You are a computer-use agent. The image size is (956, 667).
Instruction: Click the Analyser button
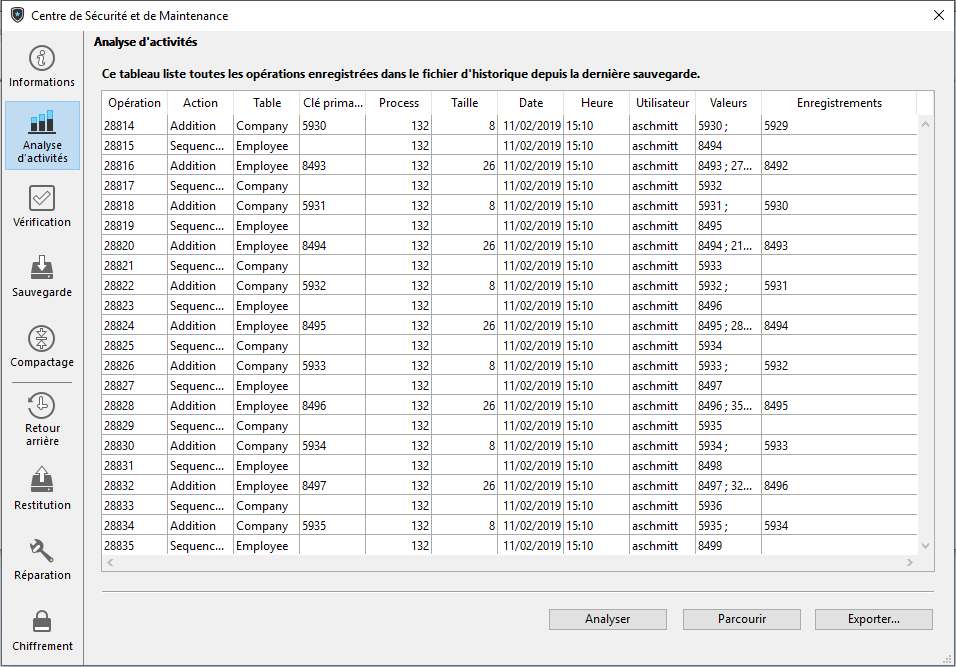607,619
